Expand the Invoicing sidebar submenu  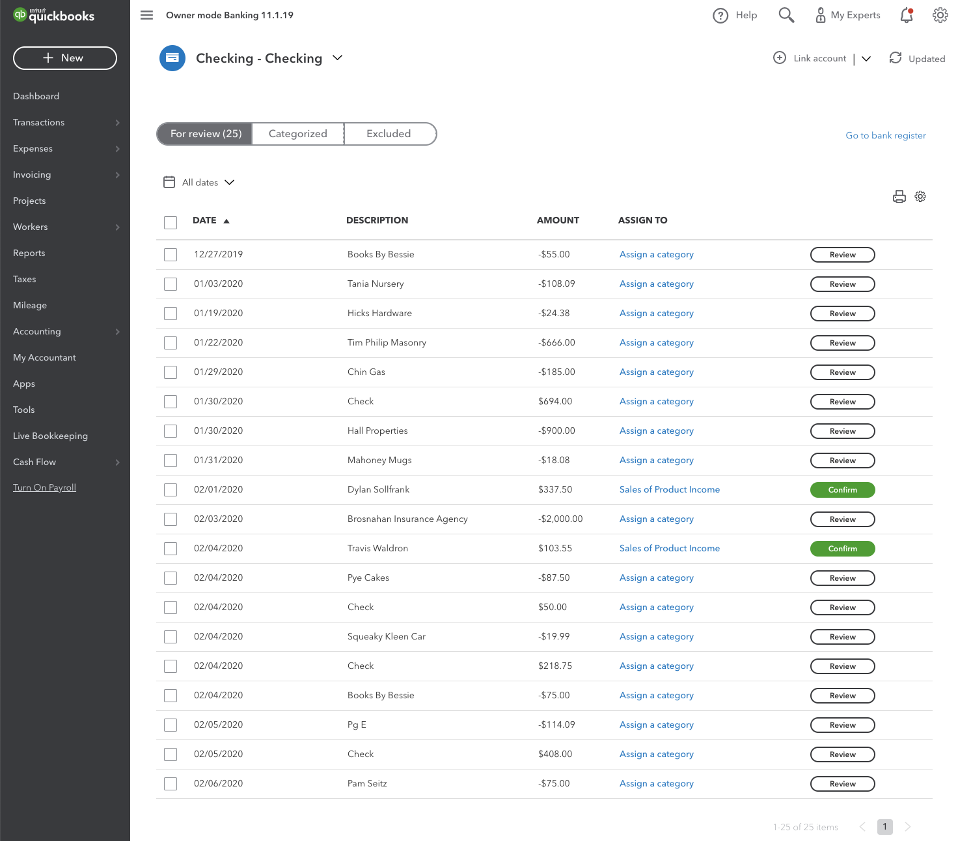coord(118,175)
